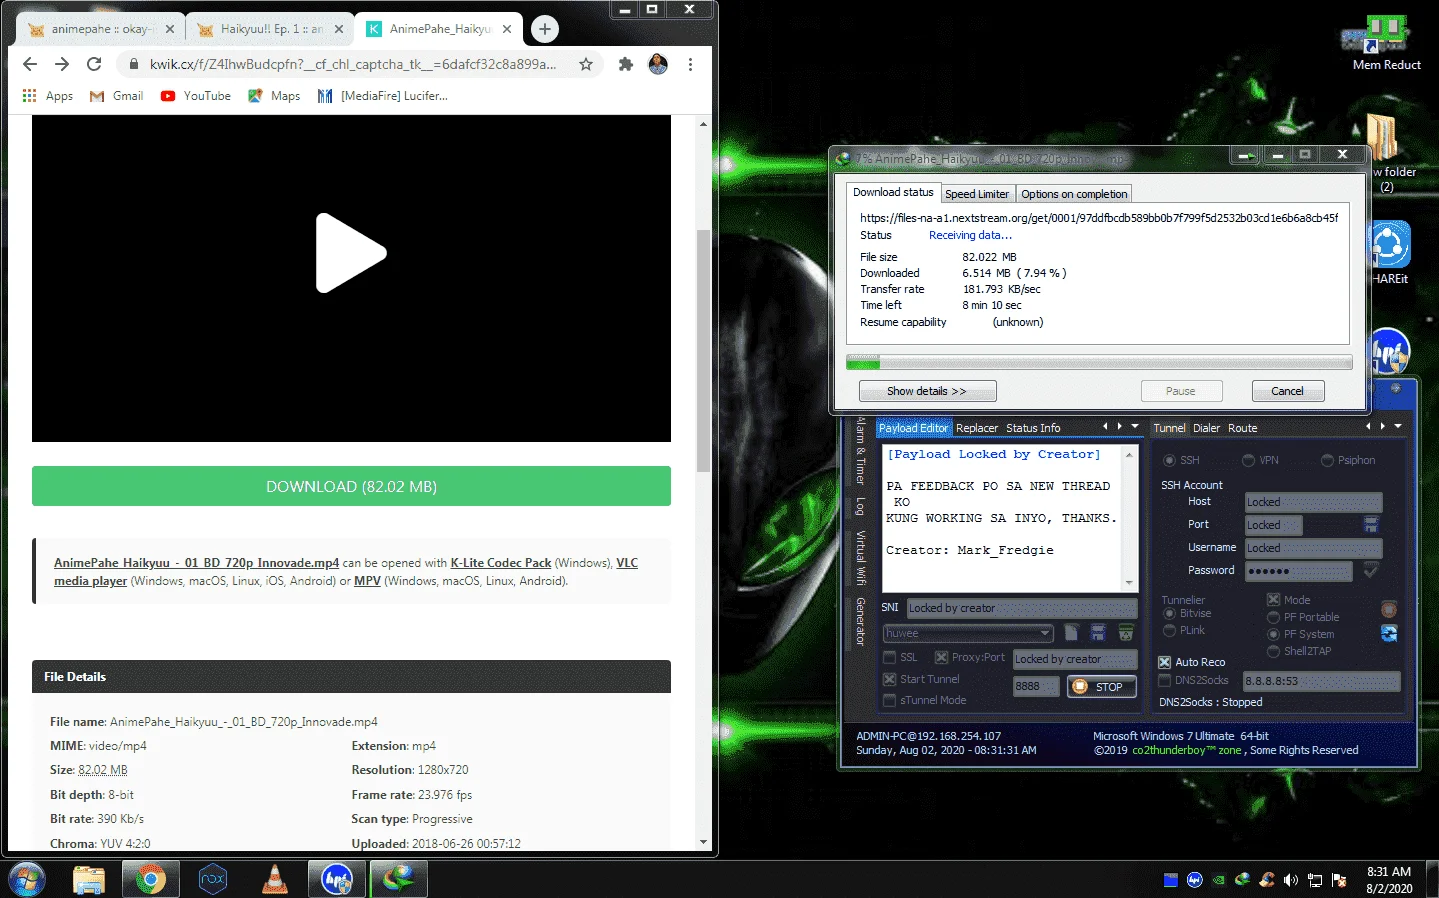Click Show details >> in download dialog
Image resolution: width=1439 pixels, height=898 pixels.
927,391
